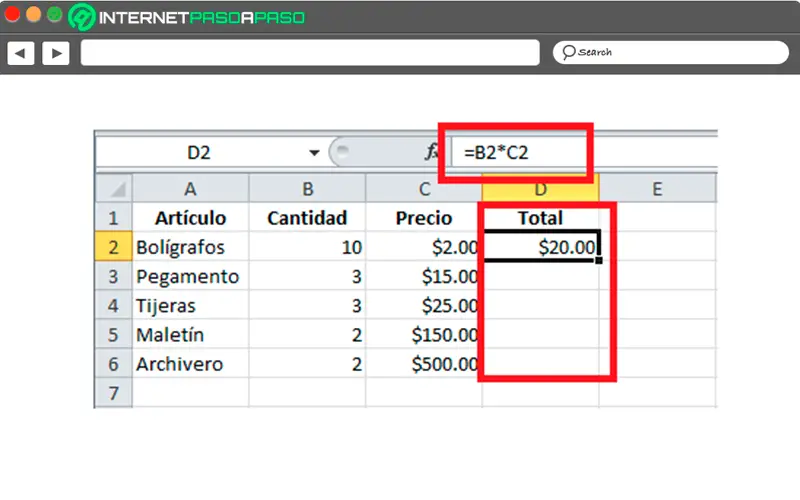Click quantity 10 for Bolígrafos
This screenshot has height=500, width=800.
(x=307, y=247)
